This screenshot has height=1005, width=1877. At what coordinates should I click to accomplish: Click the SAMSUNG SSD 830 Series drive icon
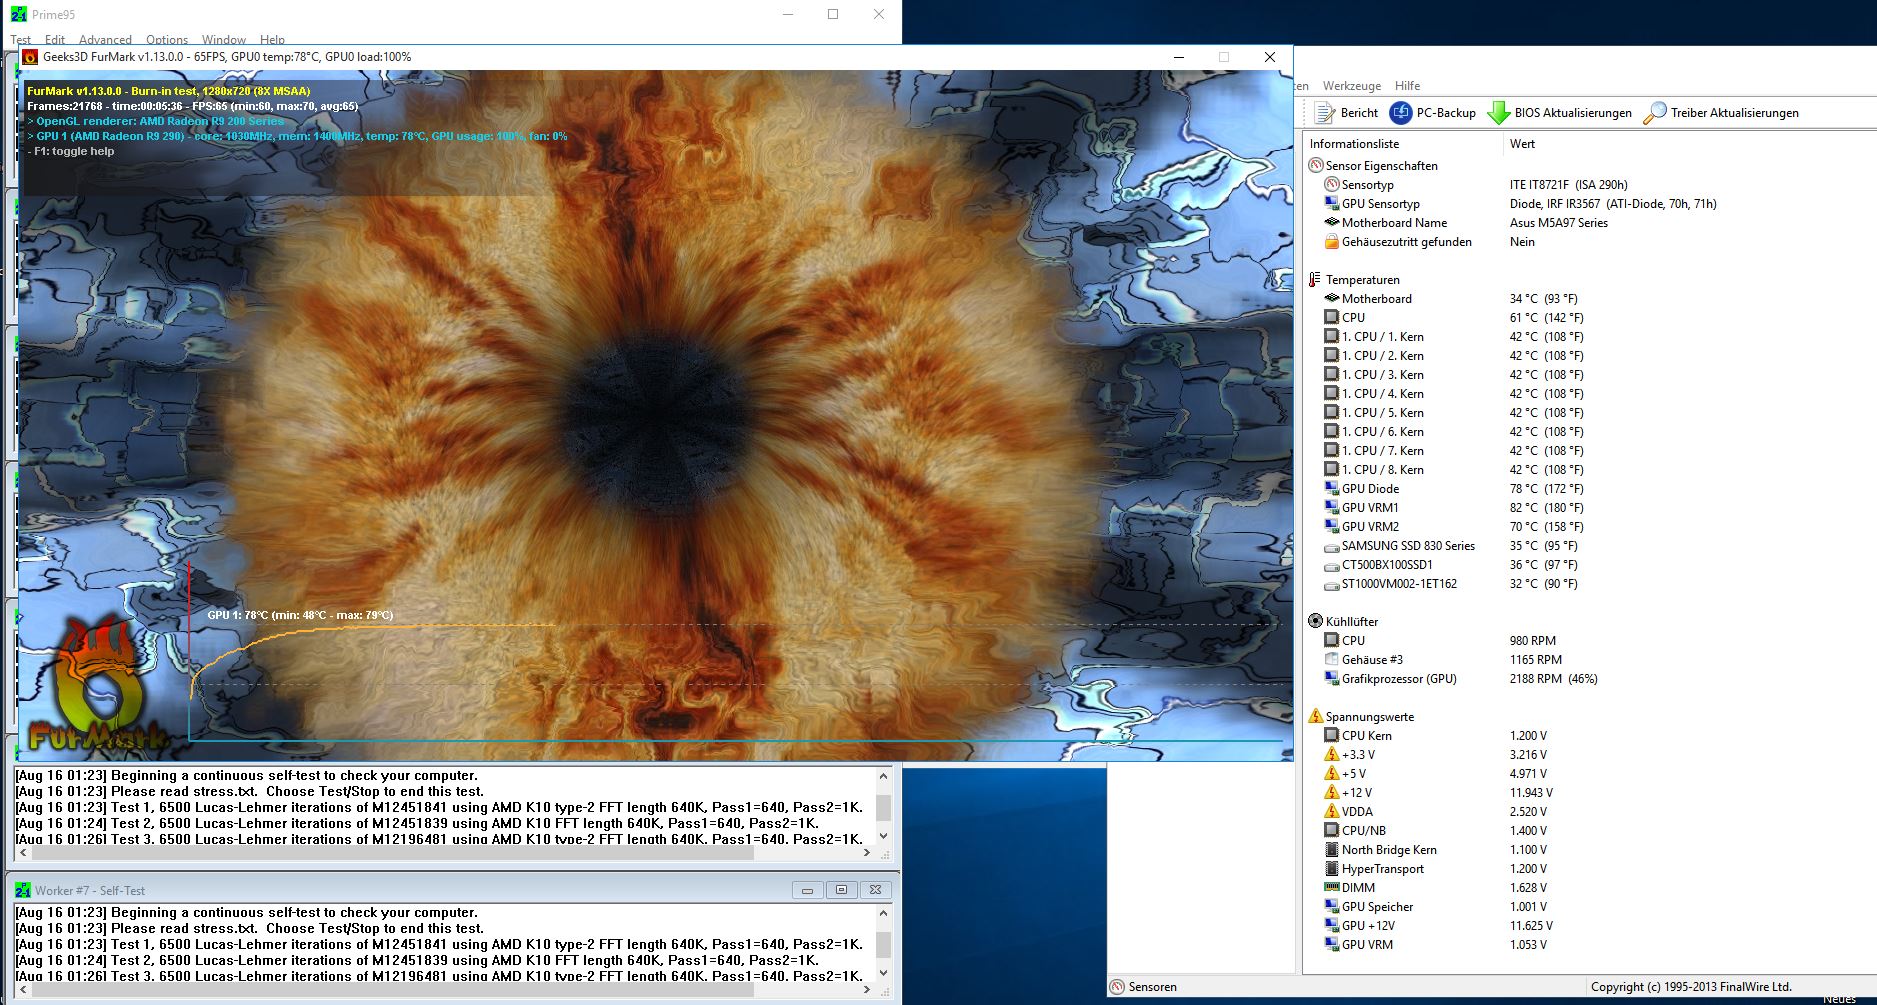(x=1332, y=546)
